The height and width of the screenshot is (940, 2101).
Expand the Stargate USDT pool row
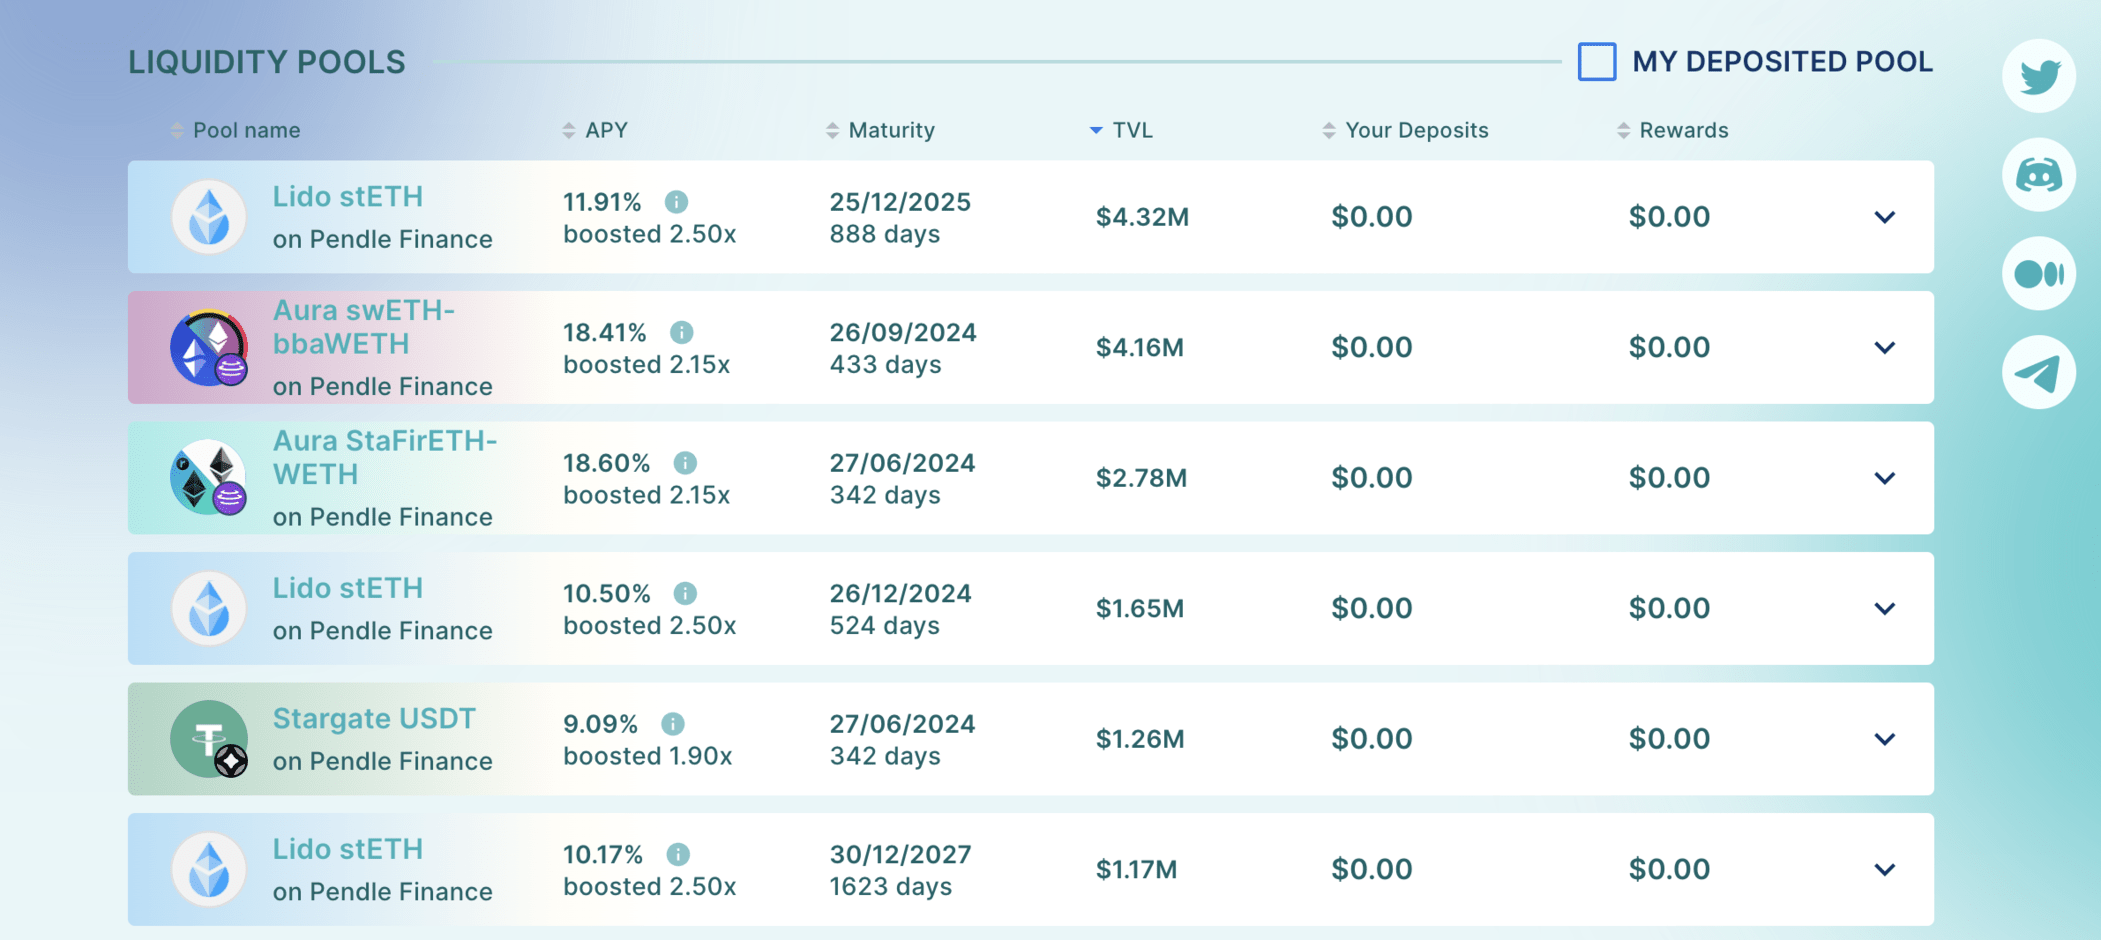pos(1885,739)
